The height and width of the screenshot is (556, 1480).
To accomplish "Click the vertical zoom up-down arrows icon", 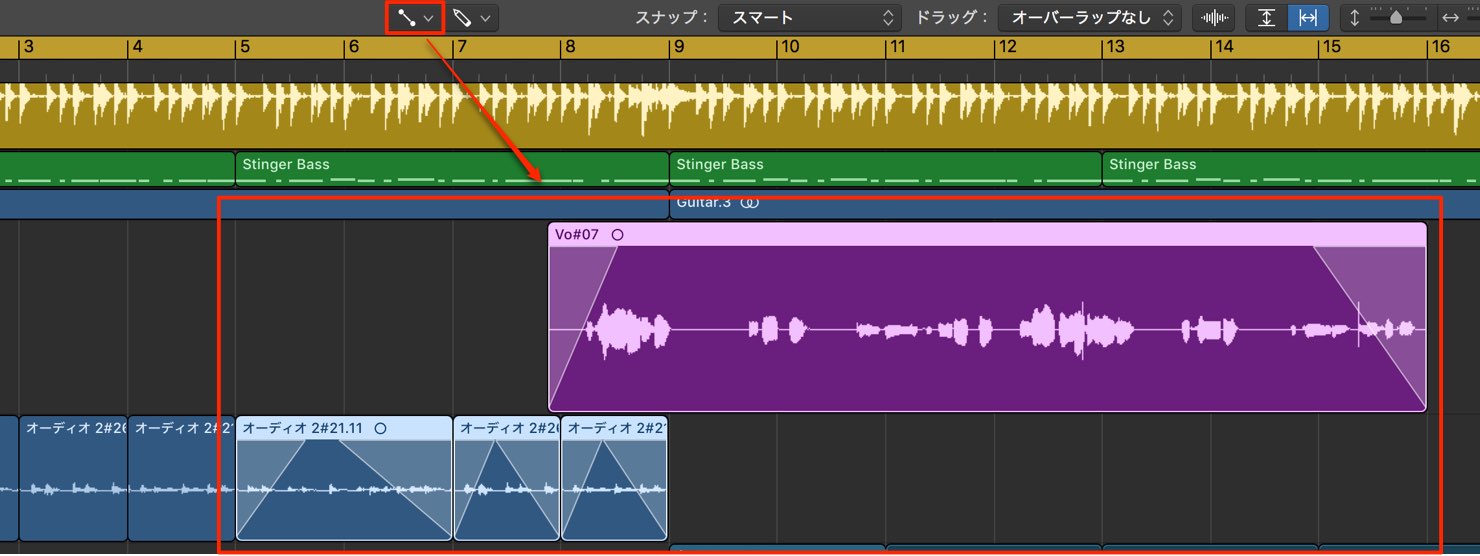I will (1355, 17).
